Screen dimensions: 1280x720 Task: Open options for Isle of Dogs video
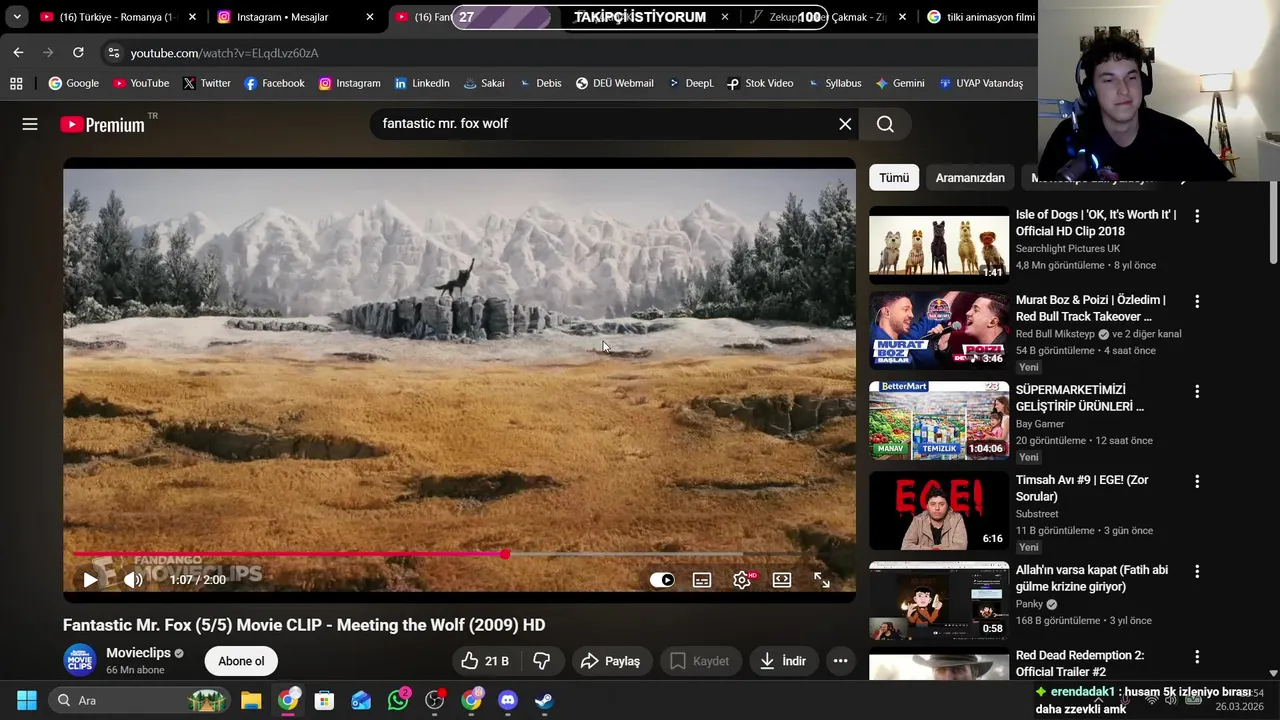(1197, 216)
